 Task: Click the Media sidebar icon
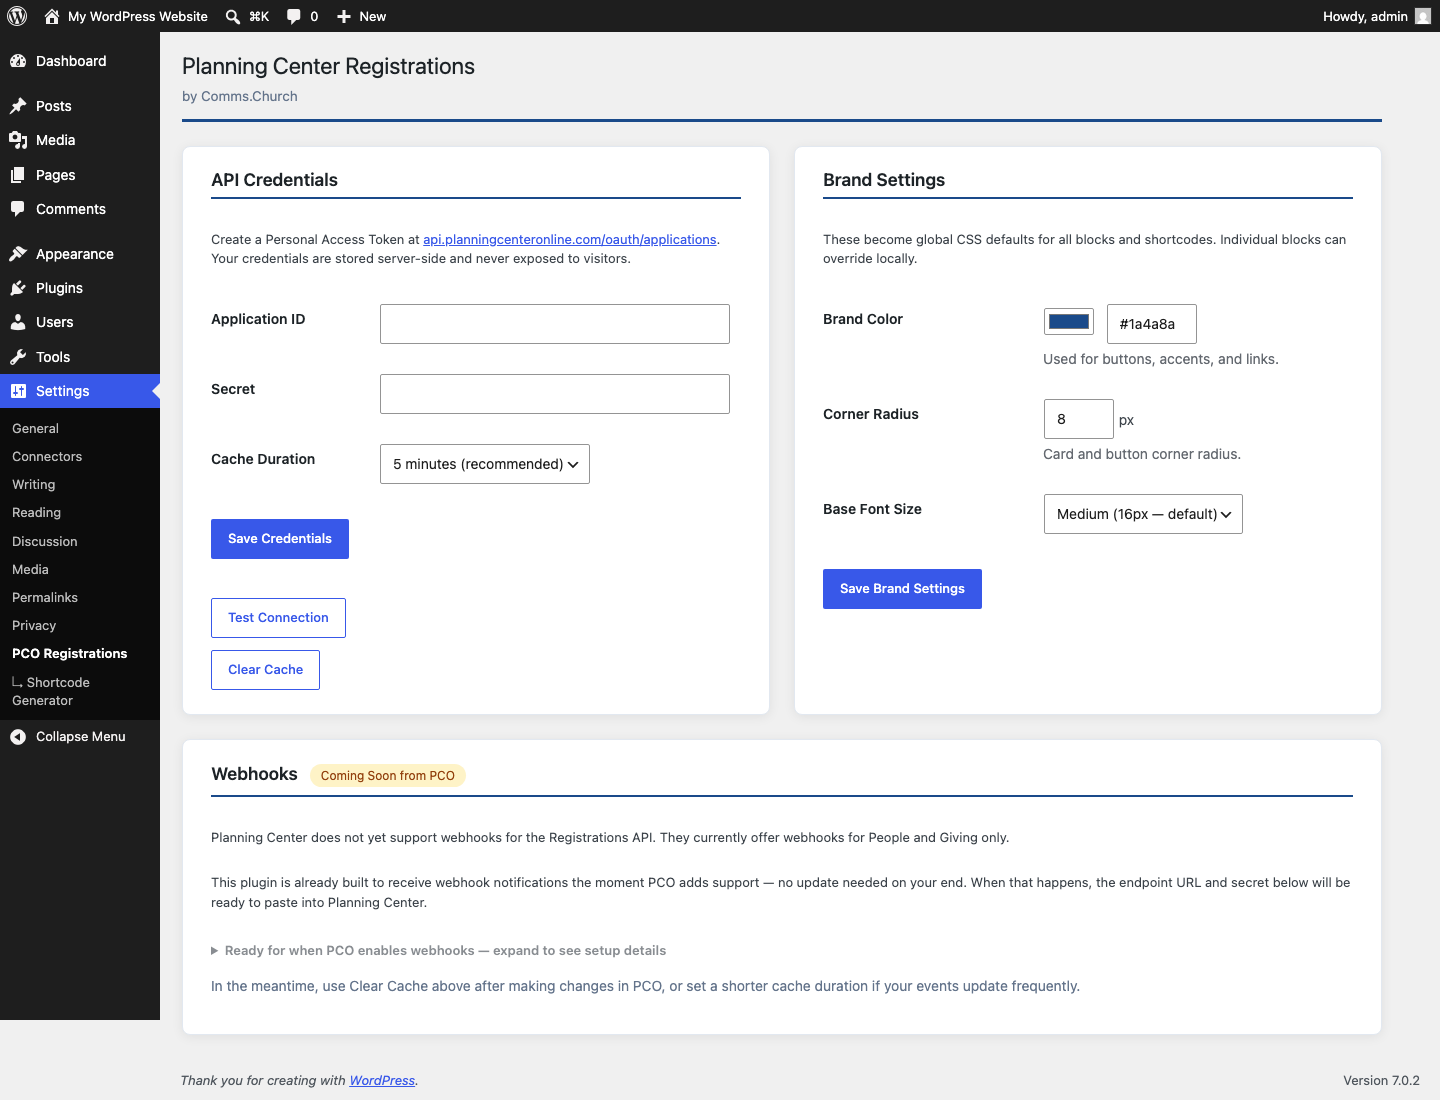pyautogui.click(x=18, y=140)
